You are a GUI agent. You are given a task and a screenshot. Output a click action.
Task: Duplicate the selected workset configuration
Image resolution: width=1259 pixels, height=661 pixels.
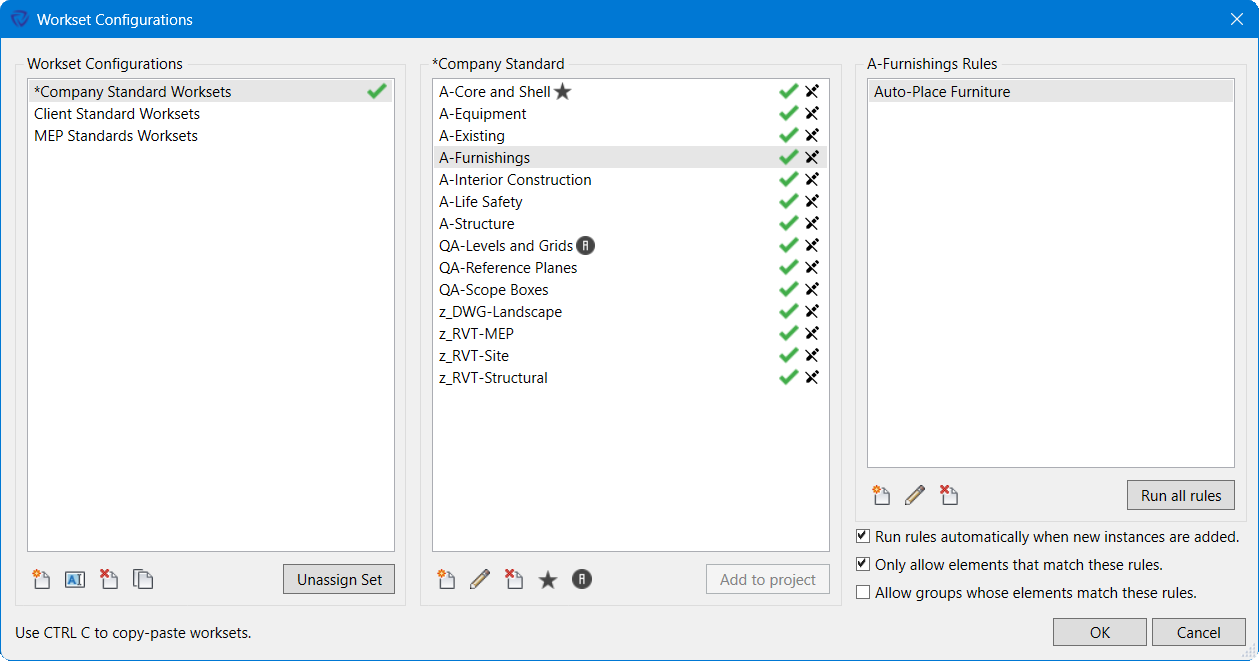pos(143,579)
